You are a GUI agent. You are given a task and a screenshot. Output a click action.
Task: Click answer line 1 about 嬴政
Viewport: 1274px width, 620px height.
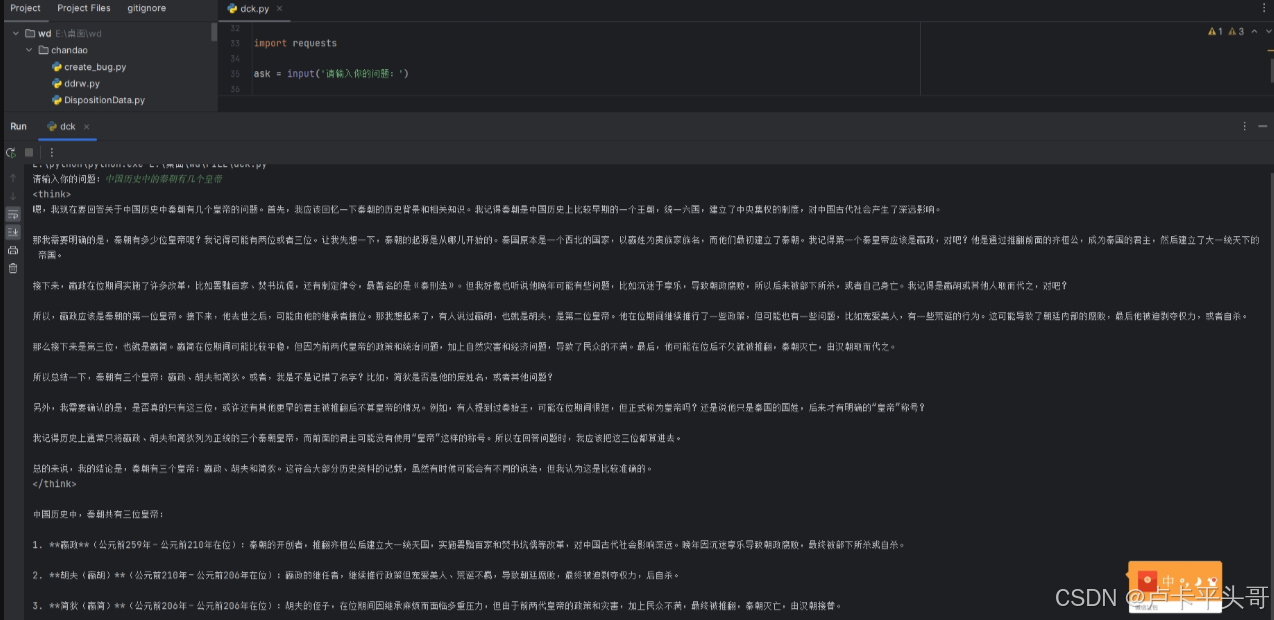(468, 545)
